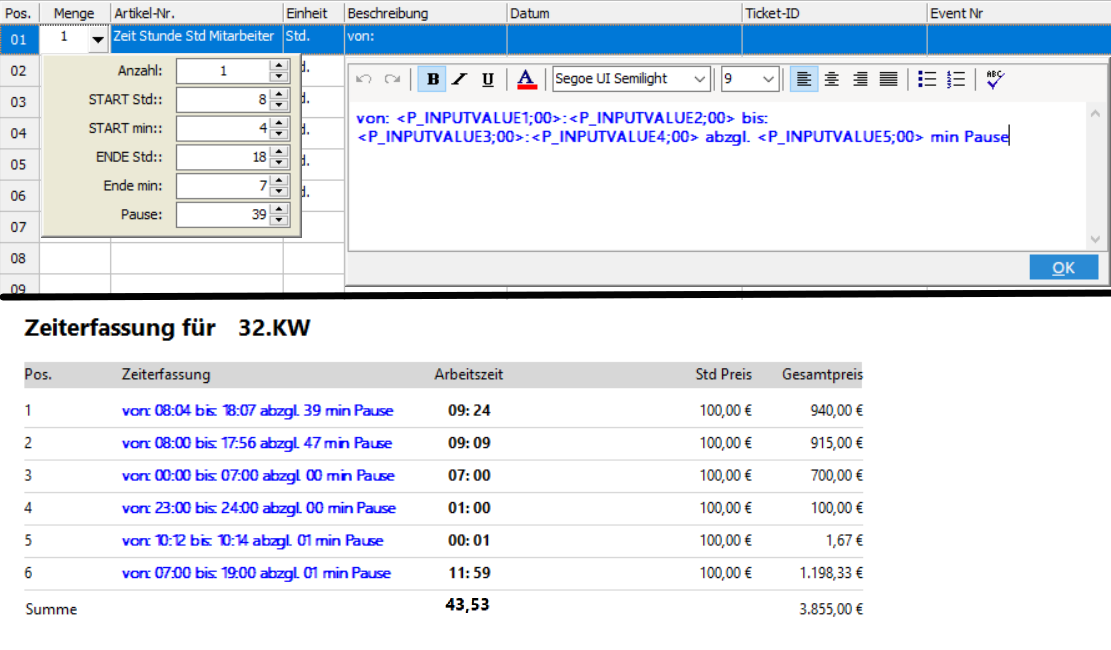This screenshot has height=650, width=1111.
Task: Click the Beschreibung column header
Action: [426, 13]
